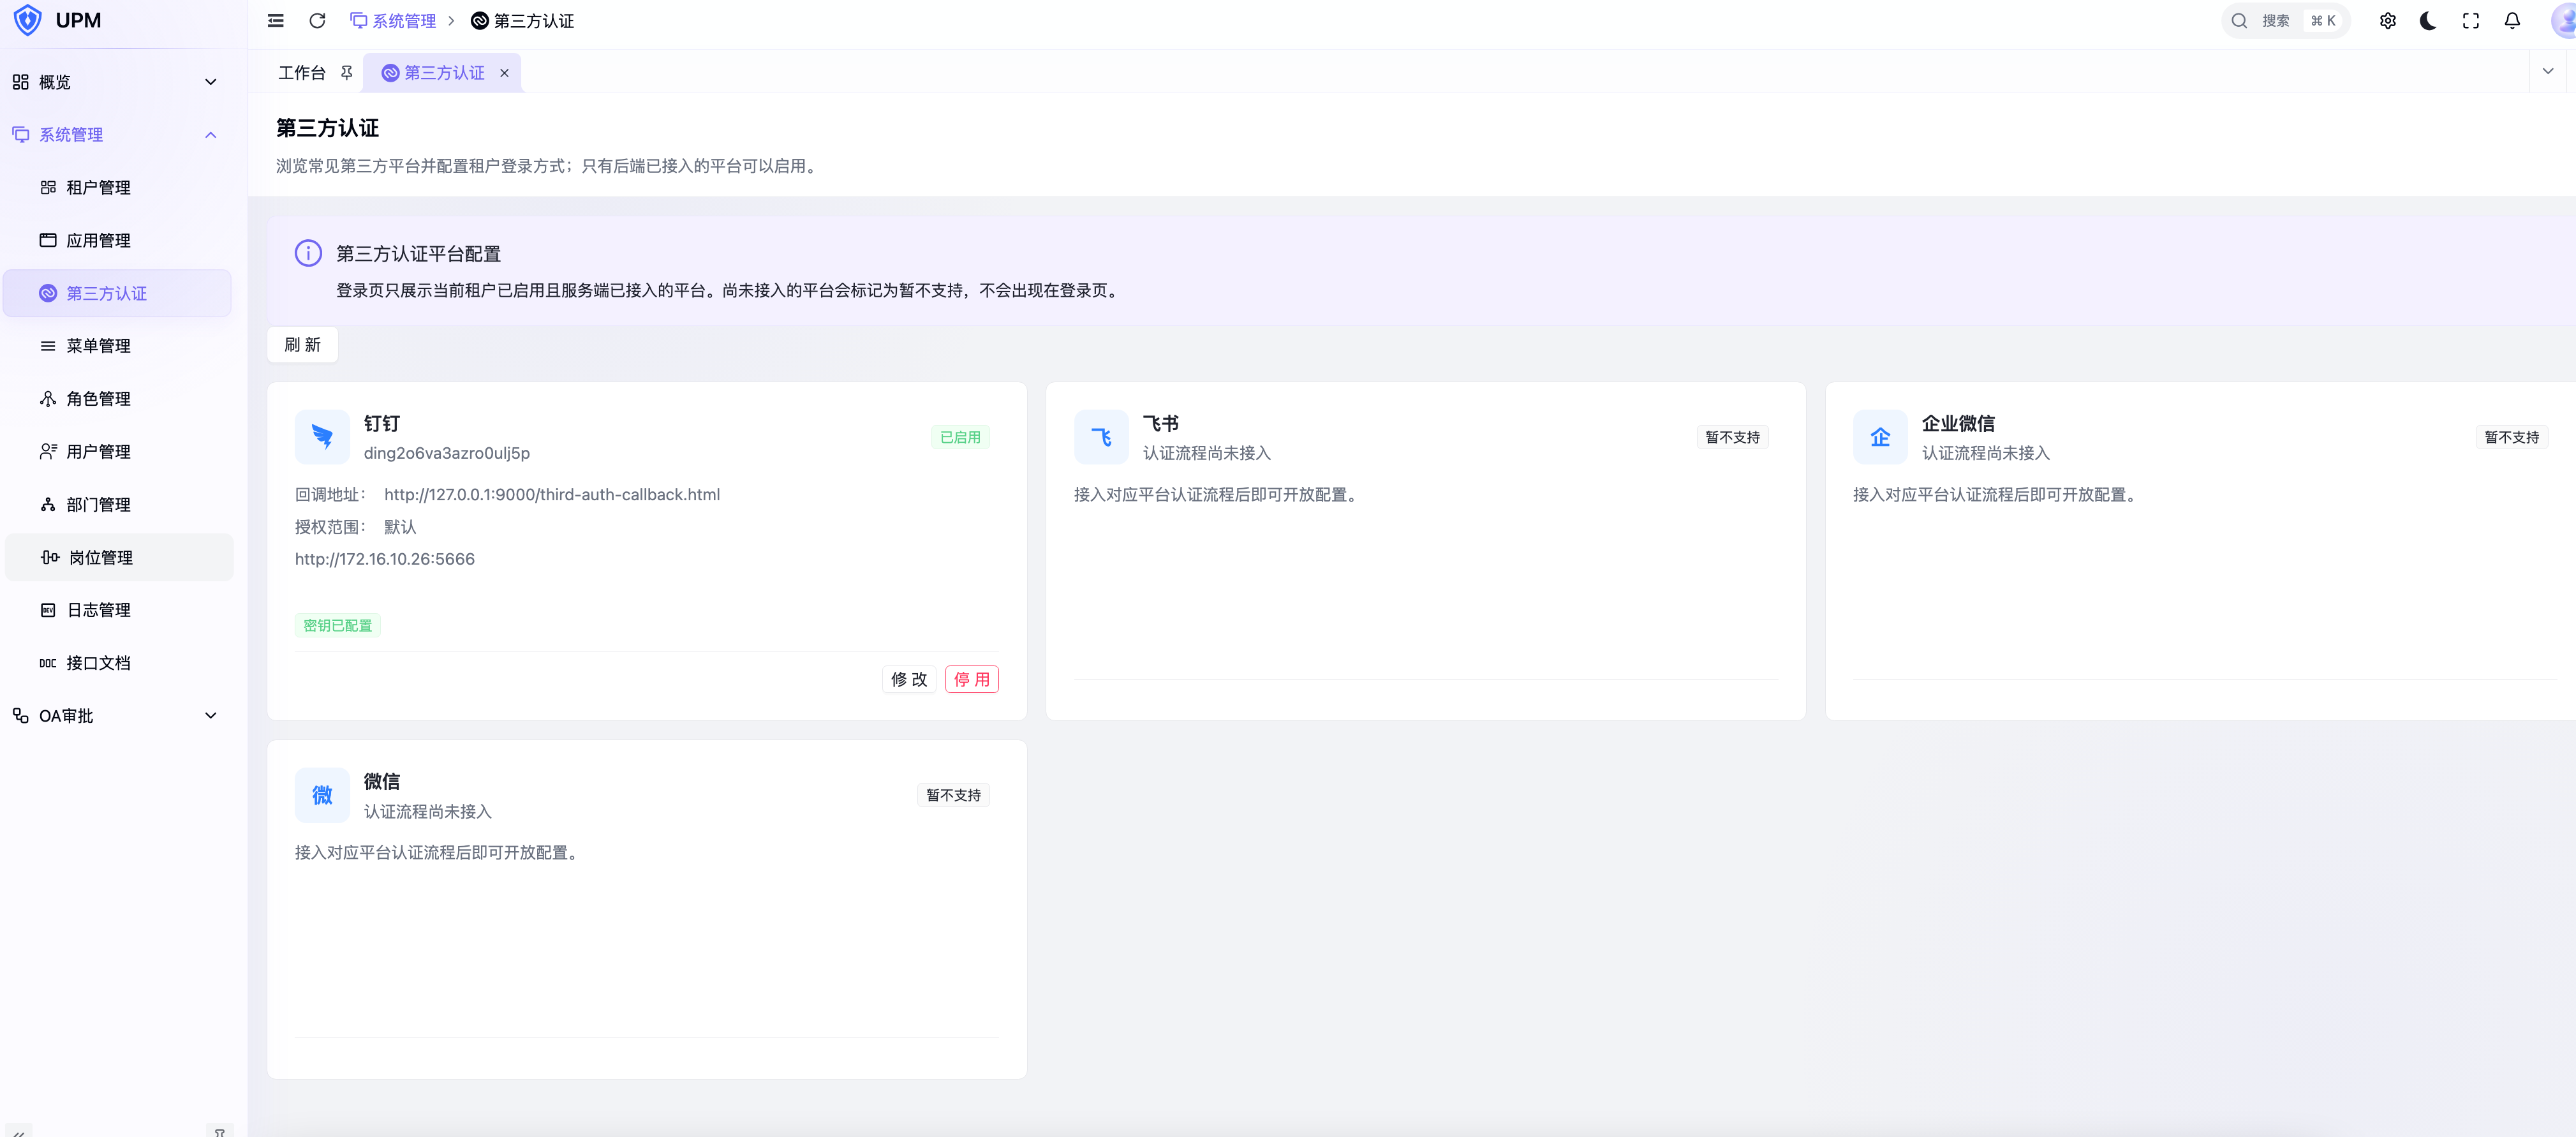This screenshot has height=1137, width=2576.
Task: Open 用户管理 in the sidebar
Action: (118, 452)
